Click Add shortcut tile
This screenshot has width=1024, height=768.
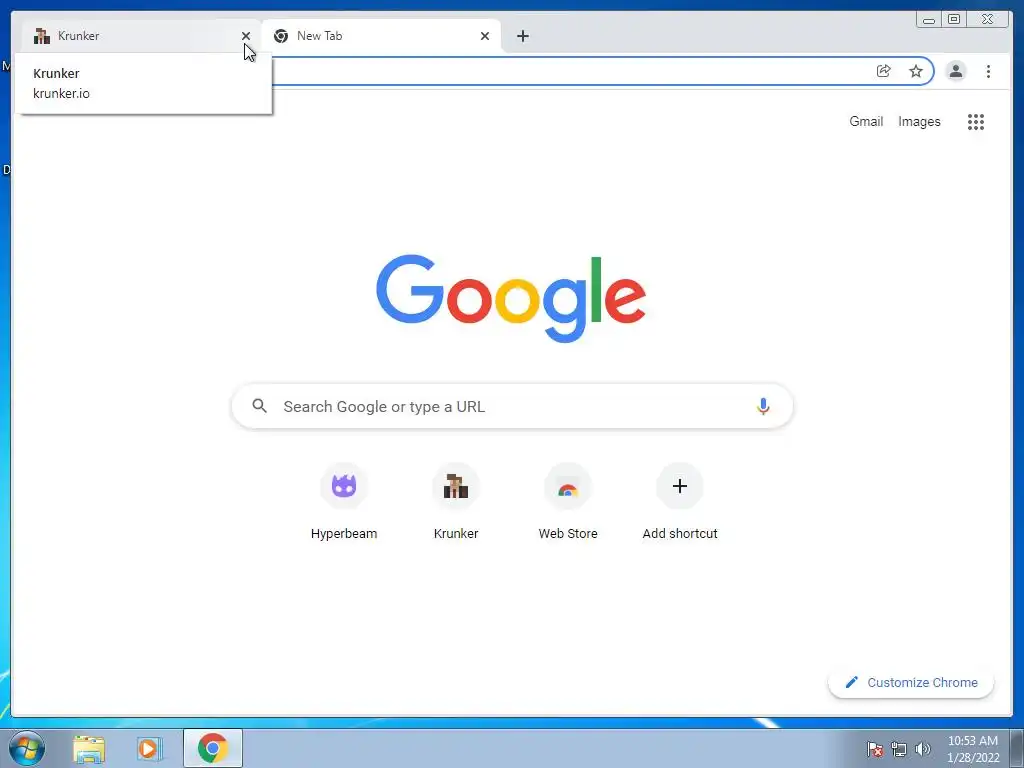coord(680,502)
